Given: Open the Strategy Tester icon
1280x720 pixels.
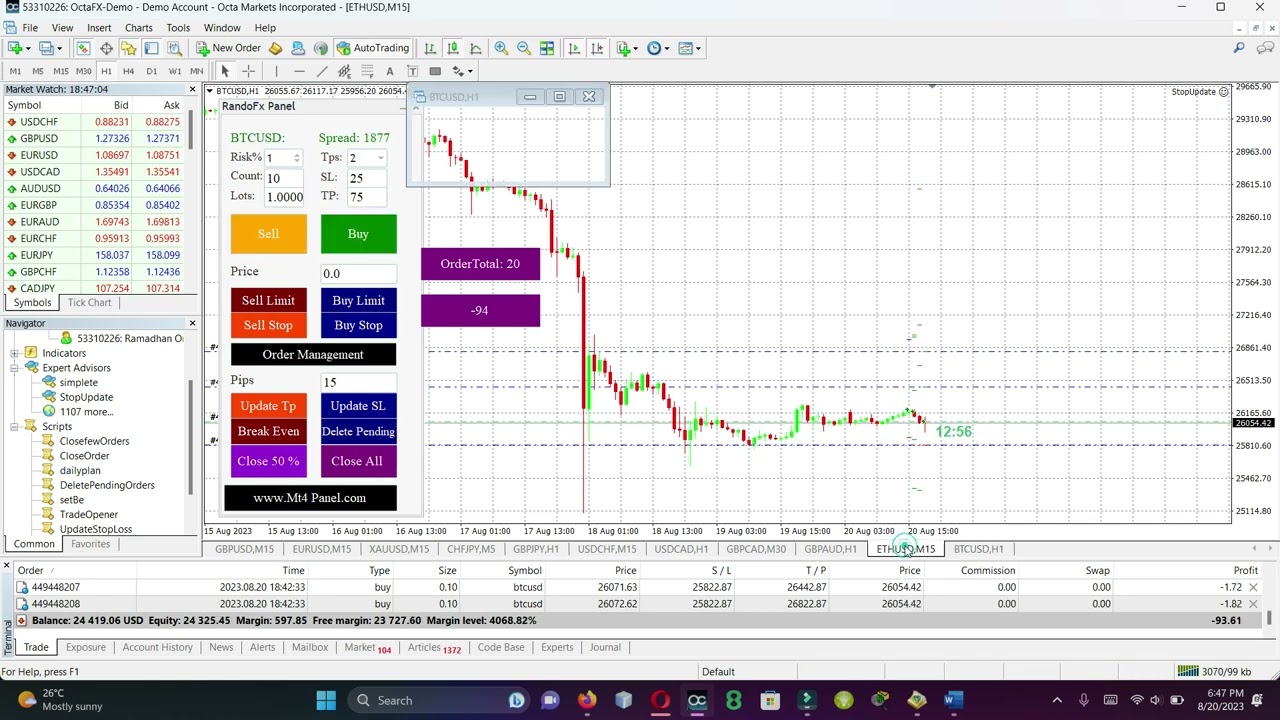Looking at the screenshot, I should pos(174,48).
